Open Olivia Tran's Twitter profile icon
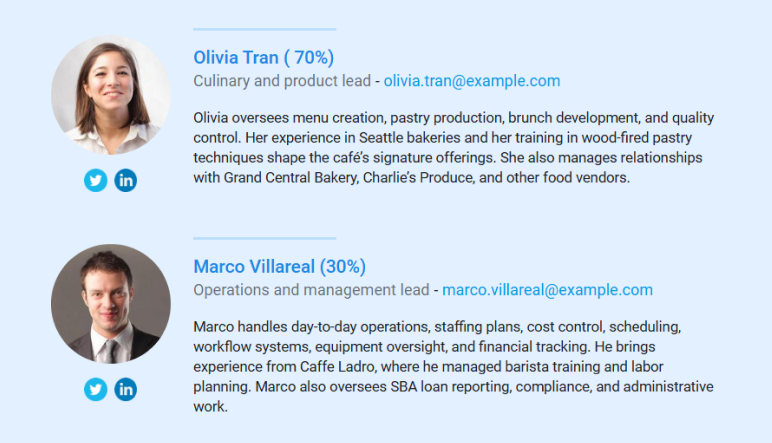The image size is (772, 443). pyautogui.click(x=96, y=180)
